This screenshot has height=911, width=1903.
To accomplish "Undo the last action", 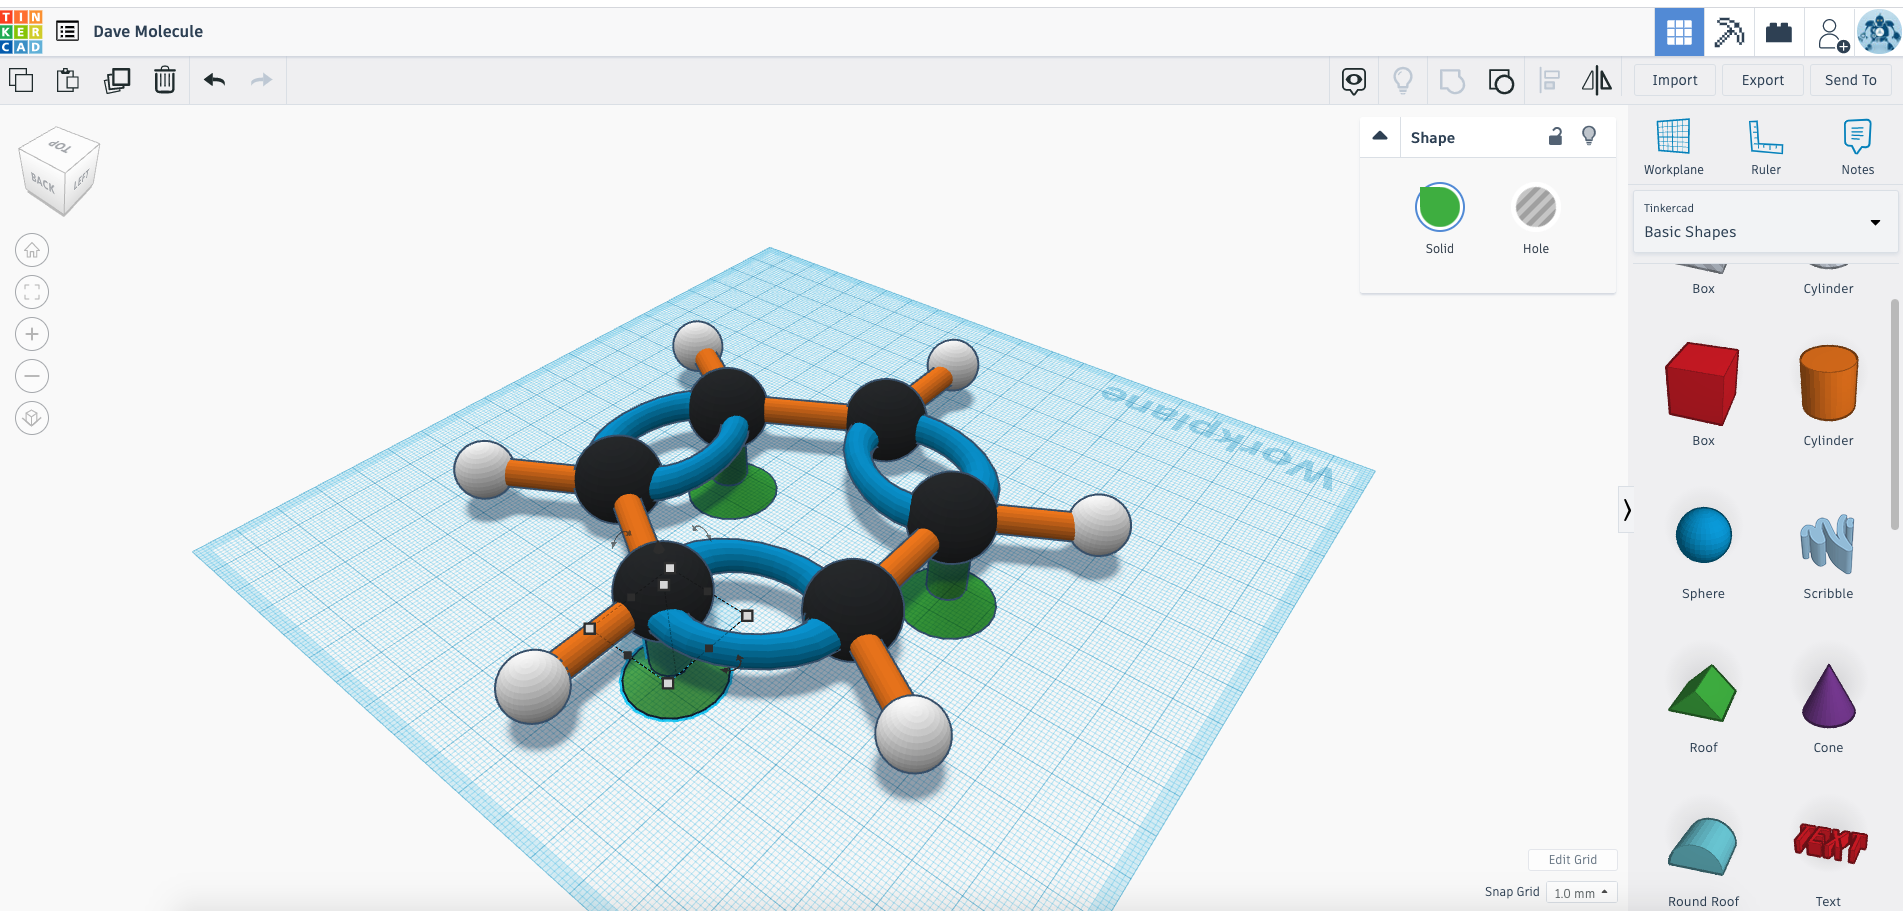I will (214, 80).
